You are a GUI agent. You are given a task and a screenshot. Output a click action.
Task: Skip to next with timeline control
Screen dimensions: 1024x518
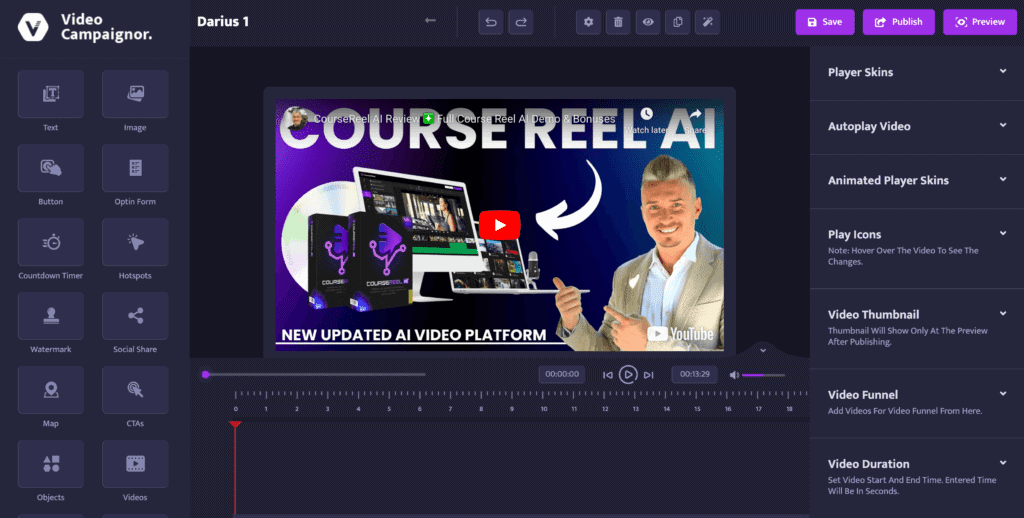click(648, 375)
